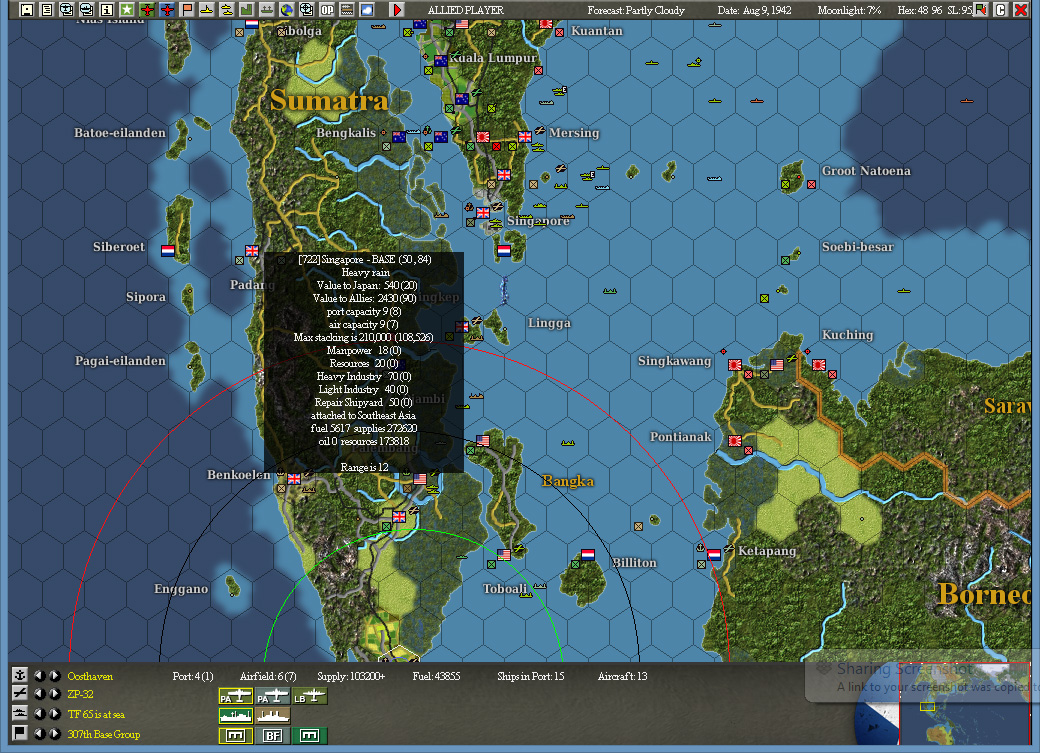Toggle the yellow aircraft display icon

[x=205, y=10]
